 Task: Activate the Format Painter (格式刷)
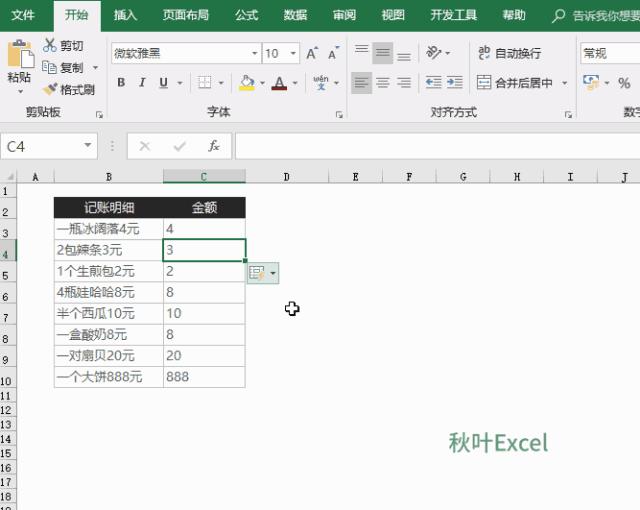pos(69,89)
